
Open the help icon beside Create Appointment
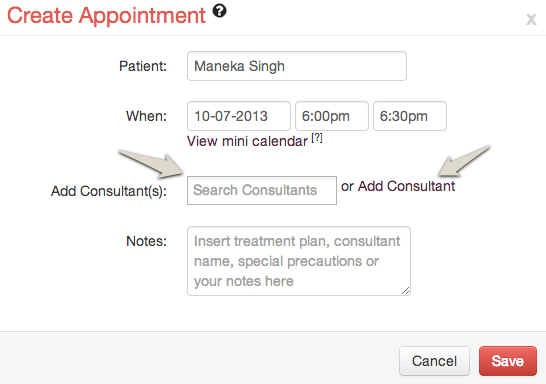[219, 11]
